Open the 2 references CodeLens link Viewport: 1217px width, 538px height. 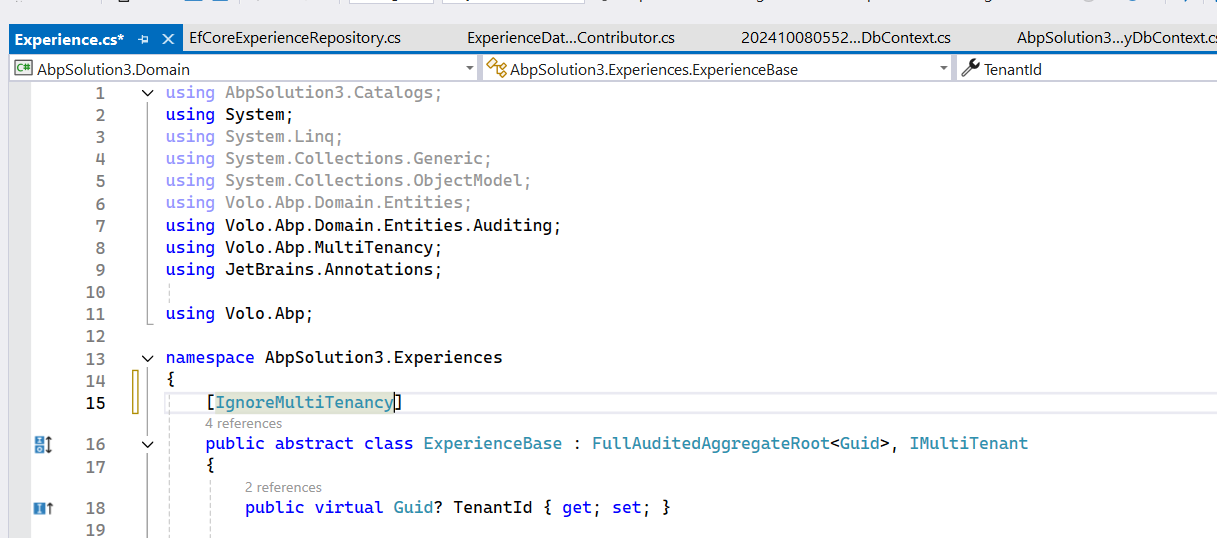283,487
